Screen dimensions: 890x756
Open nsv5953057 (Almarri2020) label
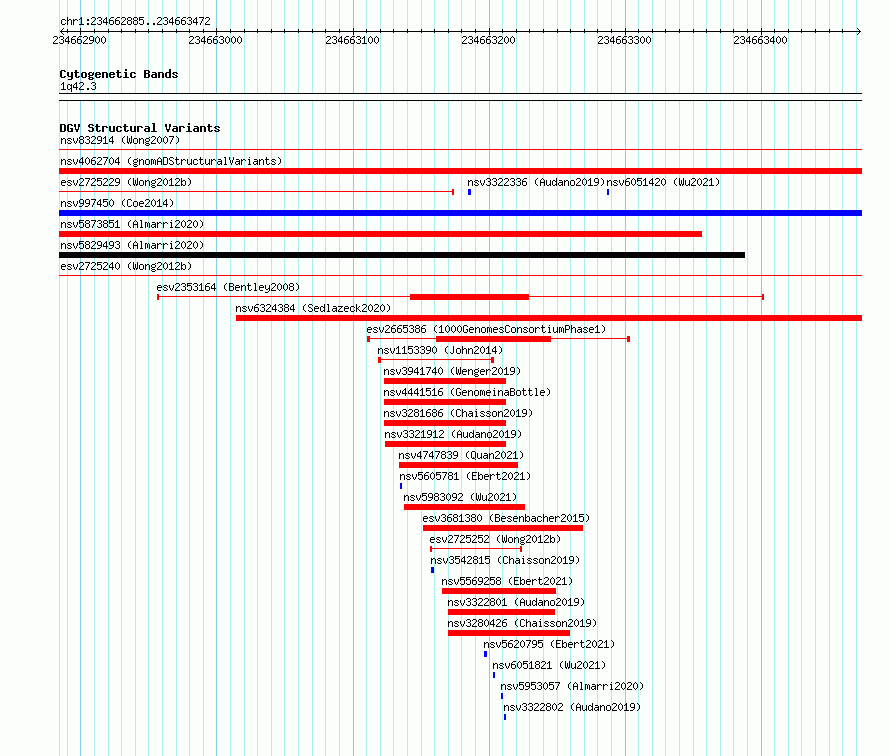572,686
